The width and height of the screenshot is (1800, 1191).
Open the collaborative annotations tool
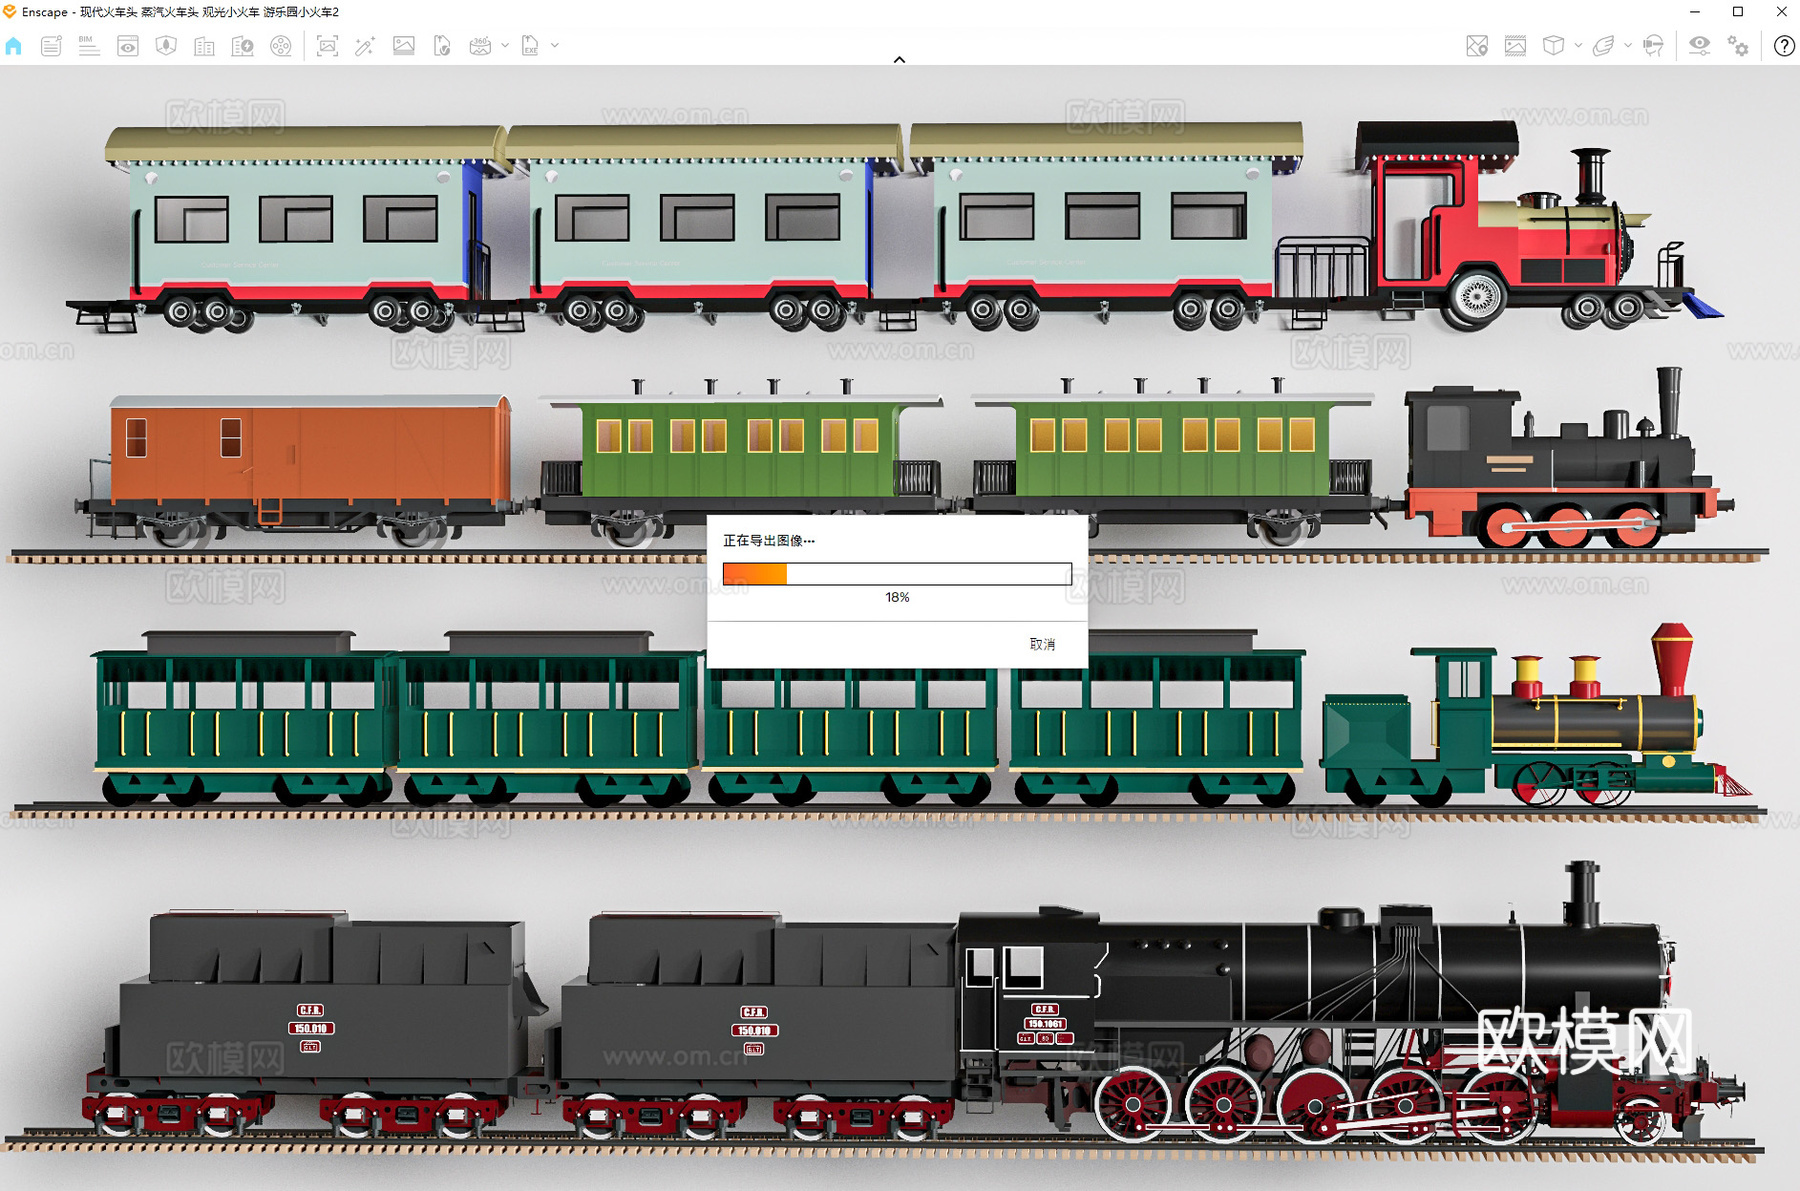[x=51, y=46]
